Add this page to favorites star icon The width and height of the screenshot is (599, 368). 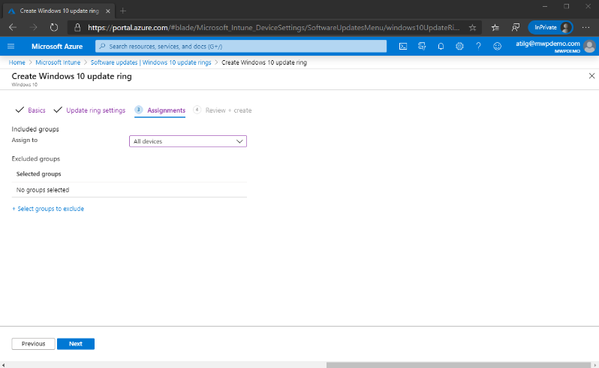(473, 28)
